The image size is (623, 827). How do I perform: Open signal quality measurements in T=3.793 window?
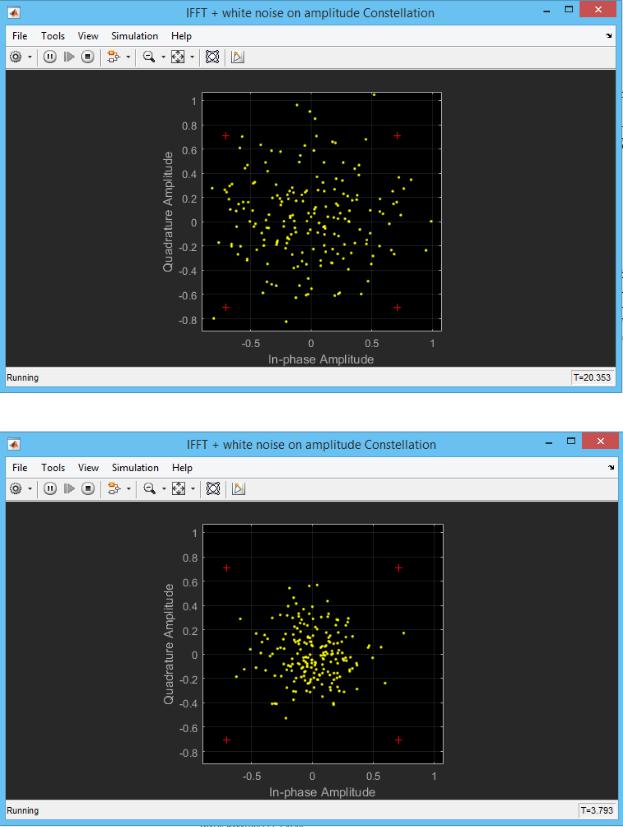tap(238, 489)
